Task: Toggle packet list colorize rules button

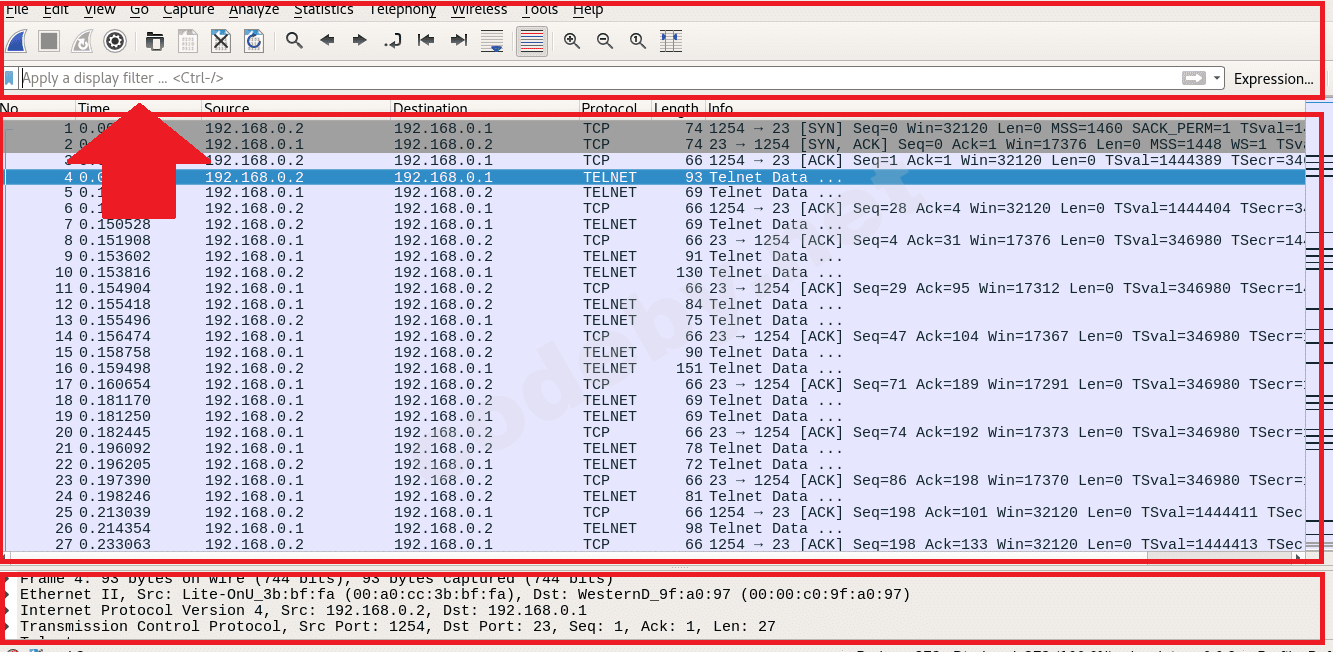Action: [532, 41]
